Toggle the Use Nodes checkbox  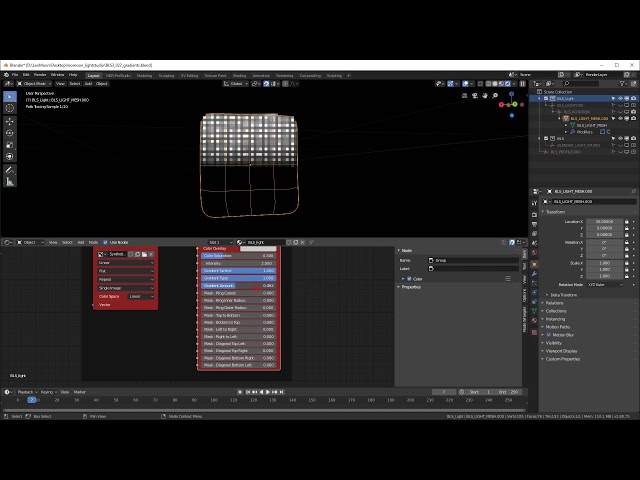click(x=105, y=242)
